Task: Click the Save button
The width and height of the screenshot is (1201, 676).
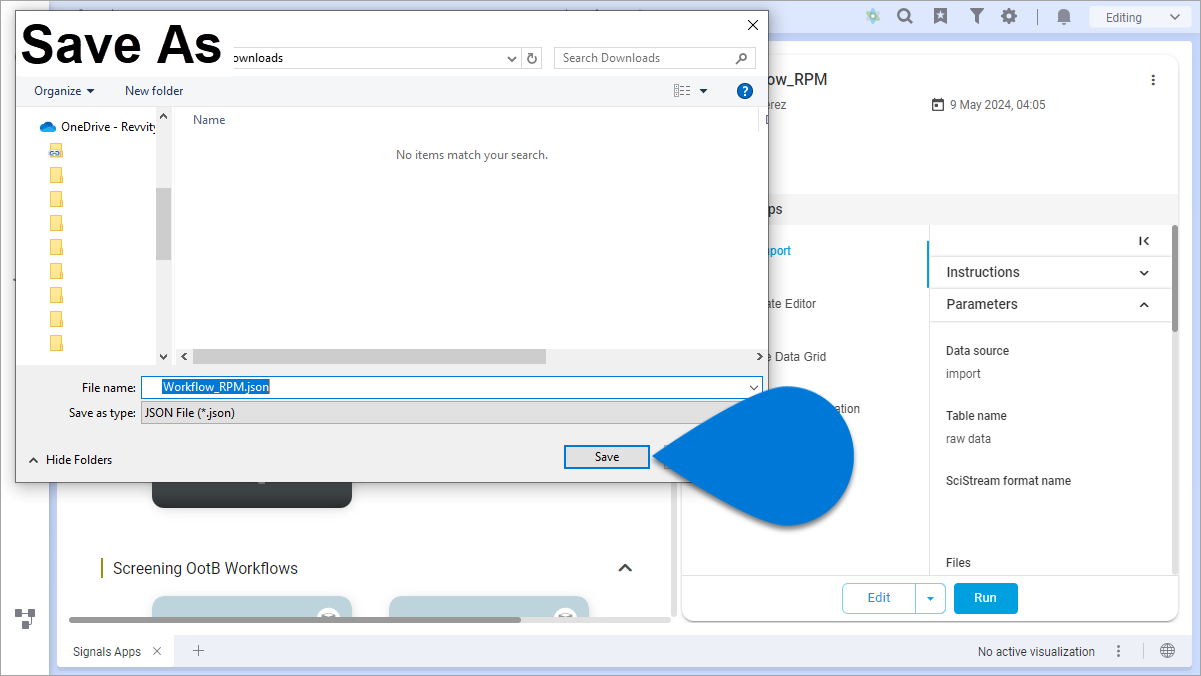Action: (607, 457)
